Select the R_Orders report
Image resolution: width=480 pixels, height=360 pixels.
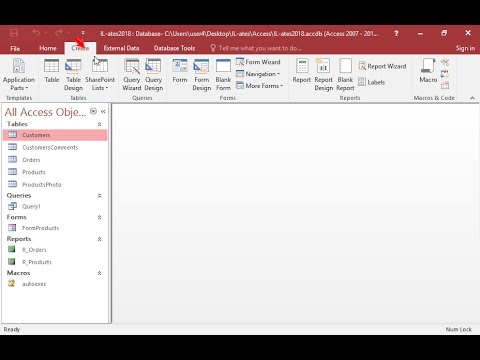(55, 250)
